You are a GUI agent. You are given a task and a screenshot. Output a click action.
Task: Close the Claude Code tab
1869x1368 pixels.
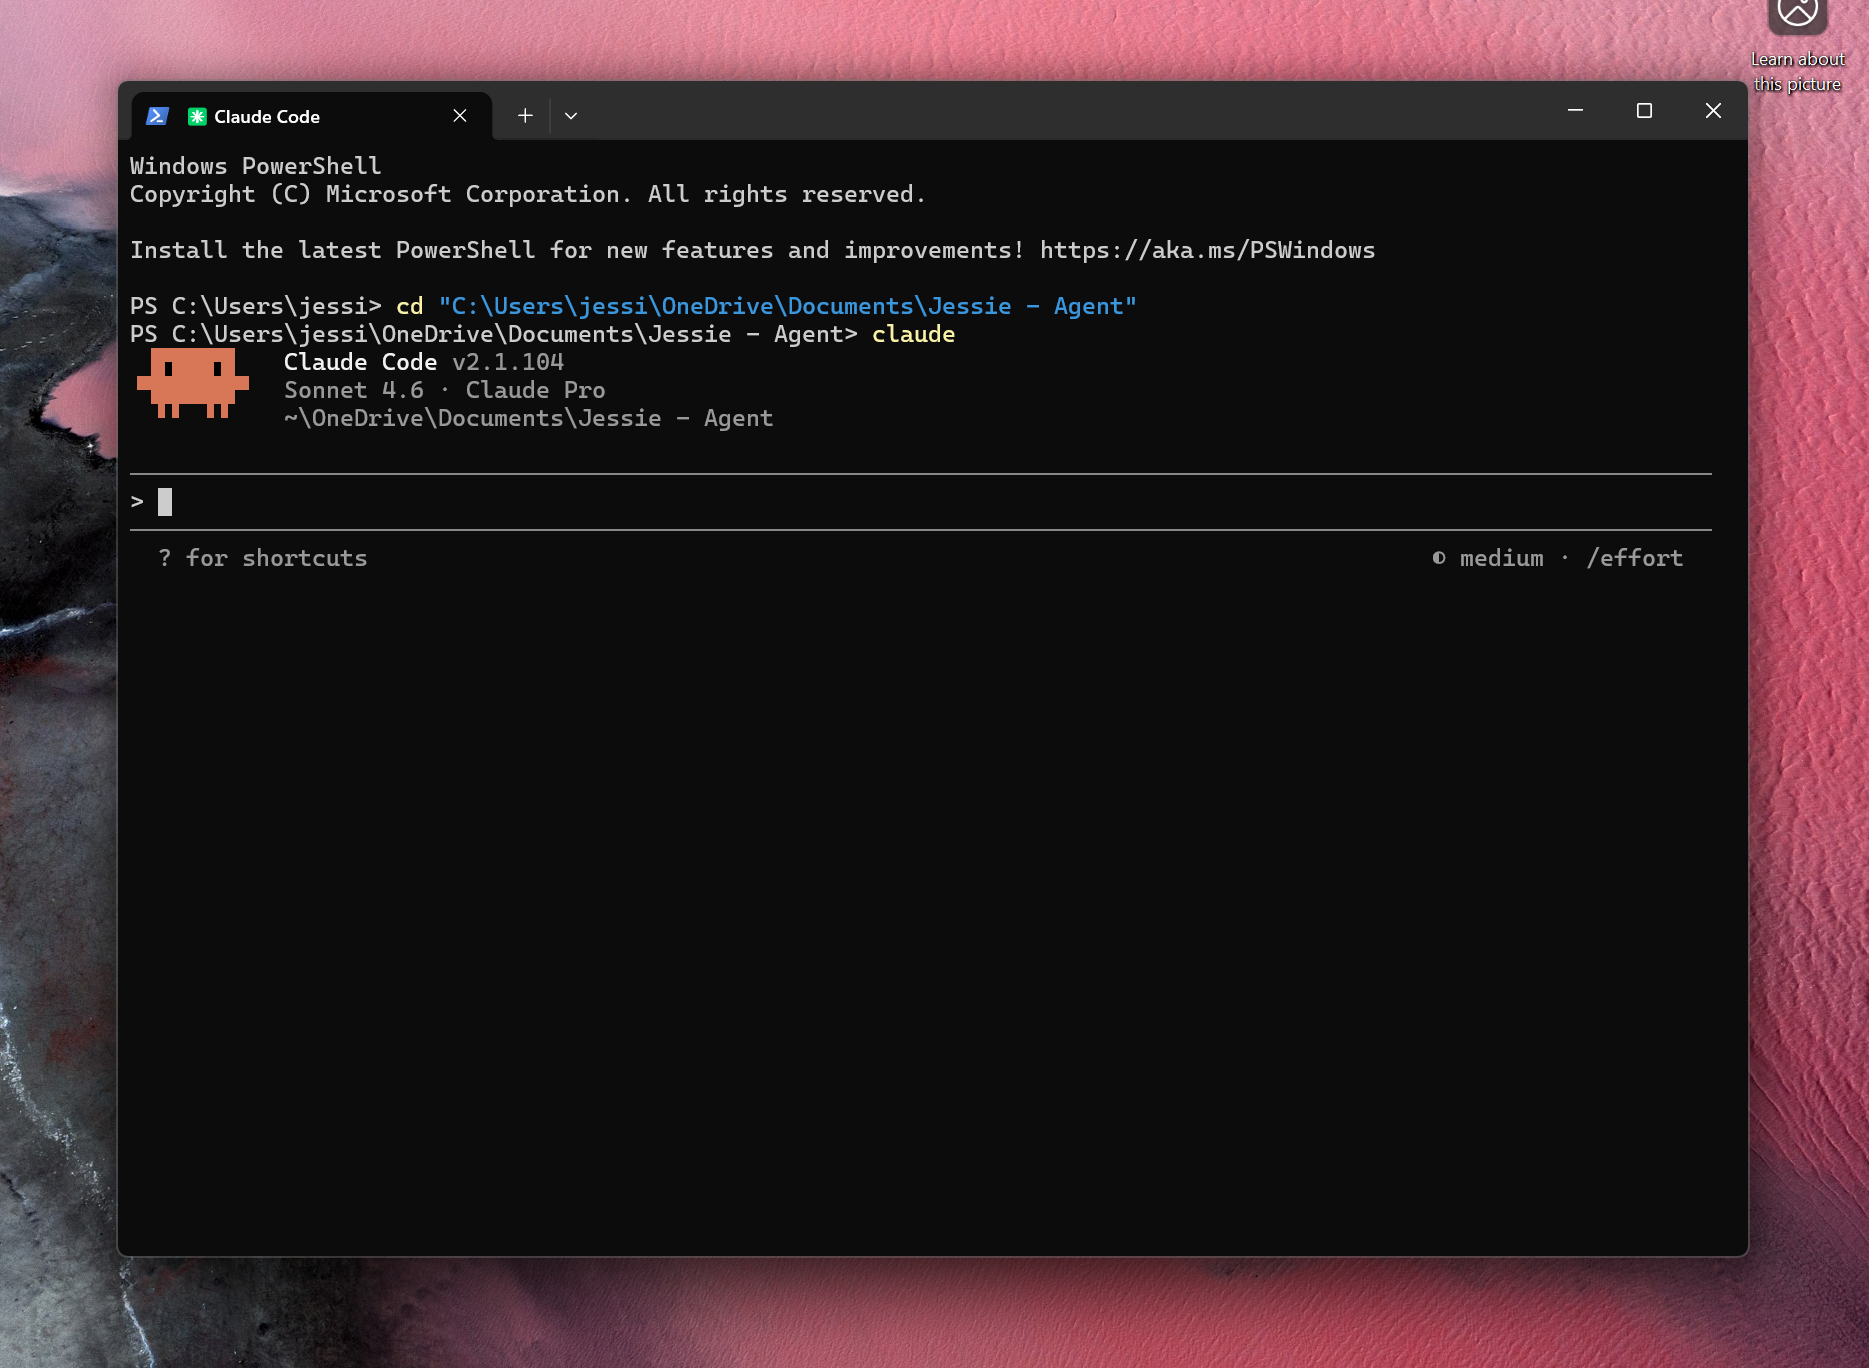click(460, 116)
